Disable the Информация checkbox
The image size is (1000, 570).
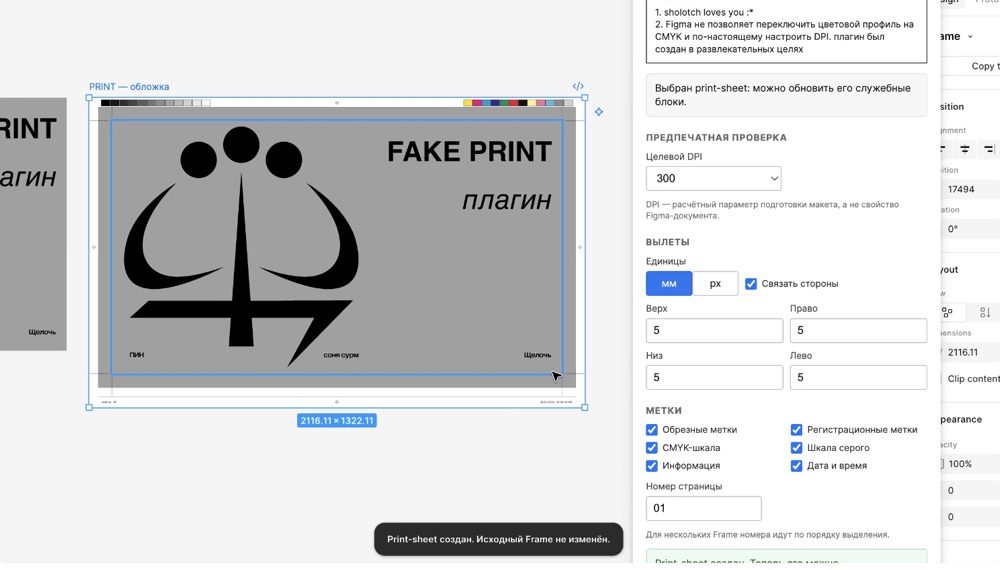point(652,465)
